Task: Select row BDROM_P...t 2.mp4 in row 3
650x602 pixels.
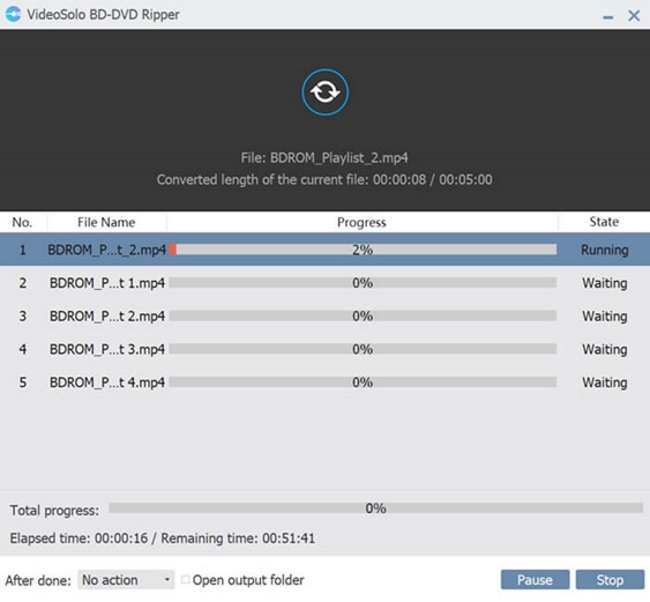Action: 107,316
